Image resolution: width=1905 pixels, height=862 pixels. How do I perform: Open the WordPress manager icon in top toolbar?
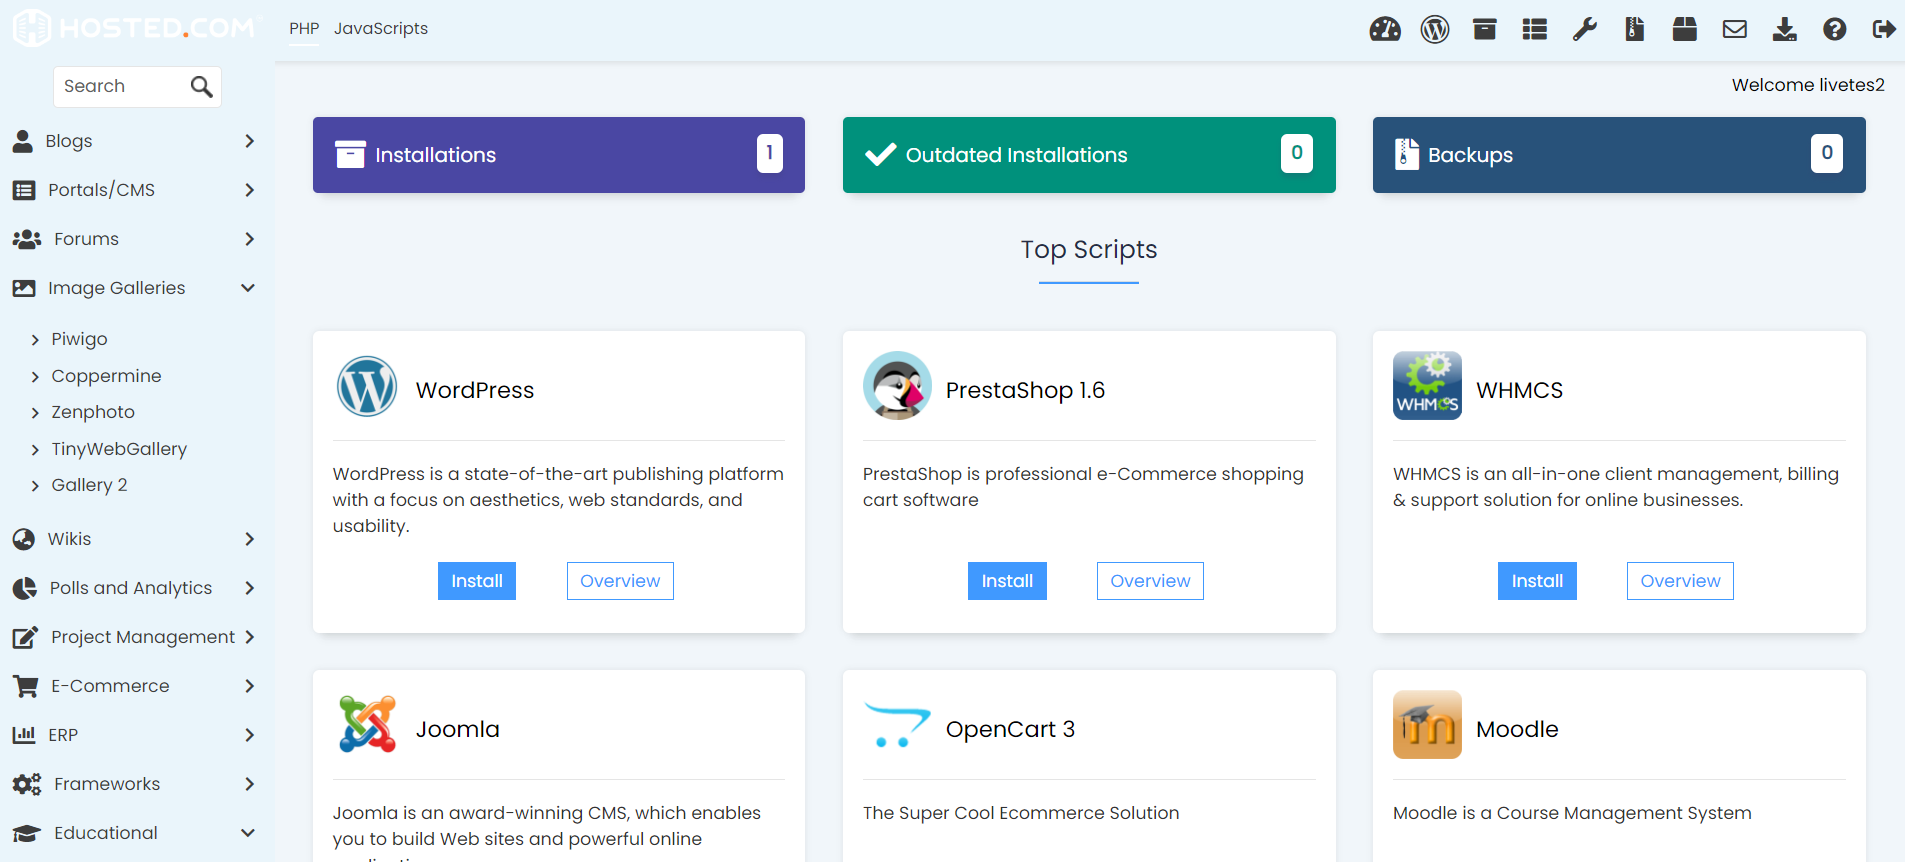tap(1435, 29)
